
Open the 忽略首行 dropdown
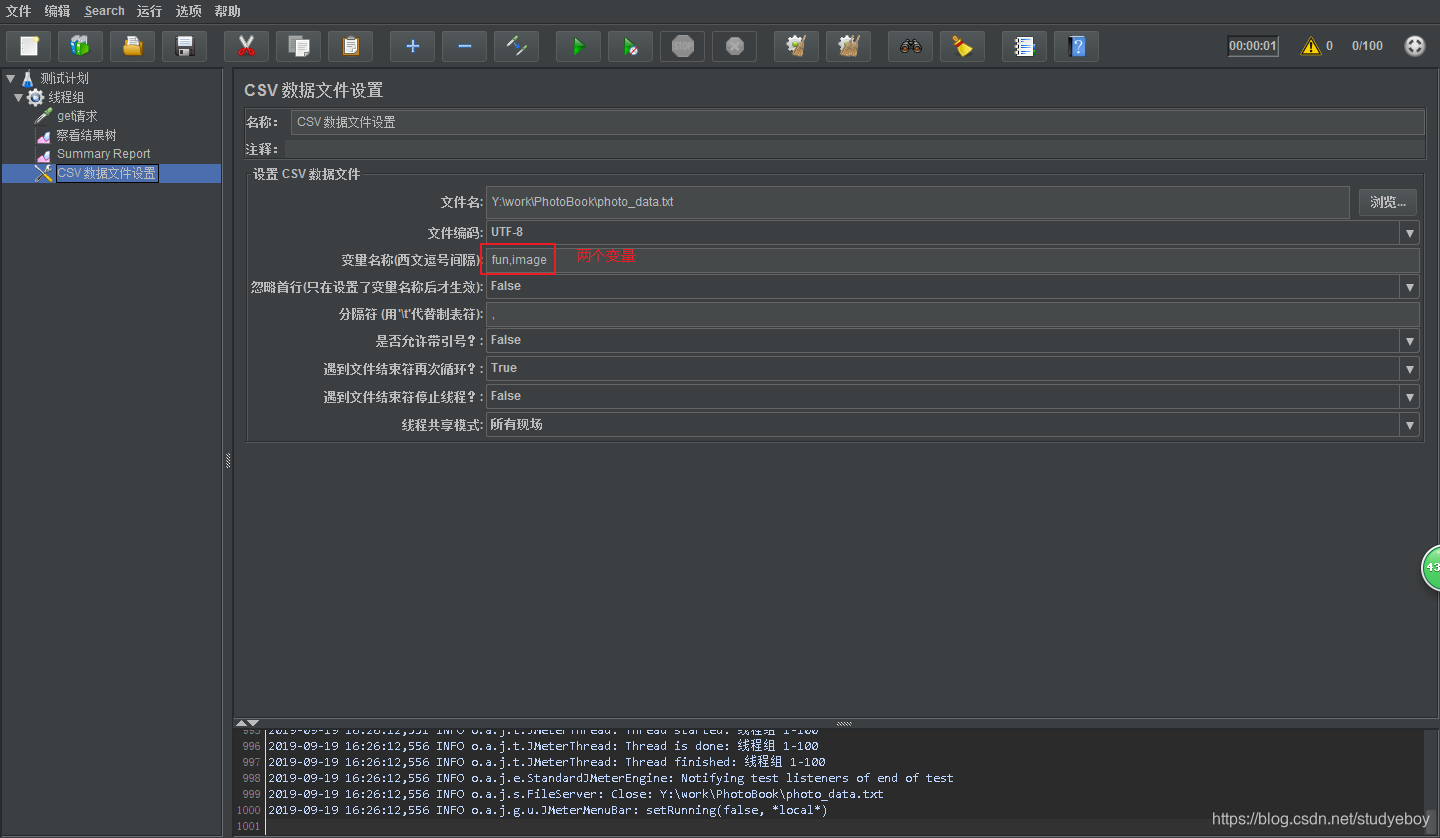[1410, 287]
